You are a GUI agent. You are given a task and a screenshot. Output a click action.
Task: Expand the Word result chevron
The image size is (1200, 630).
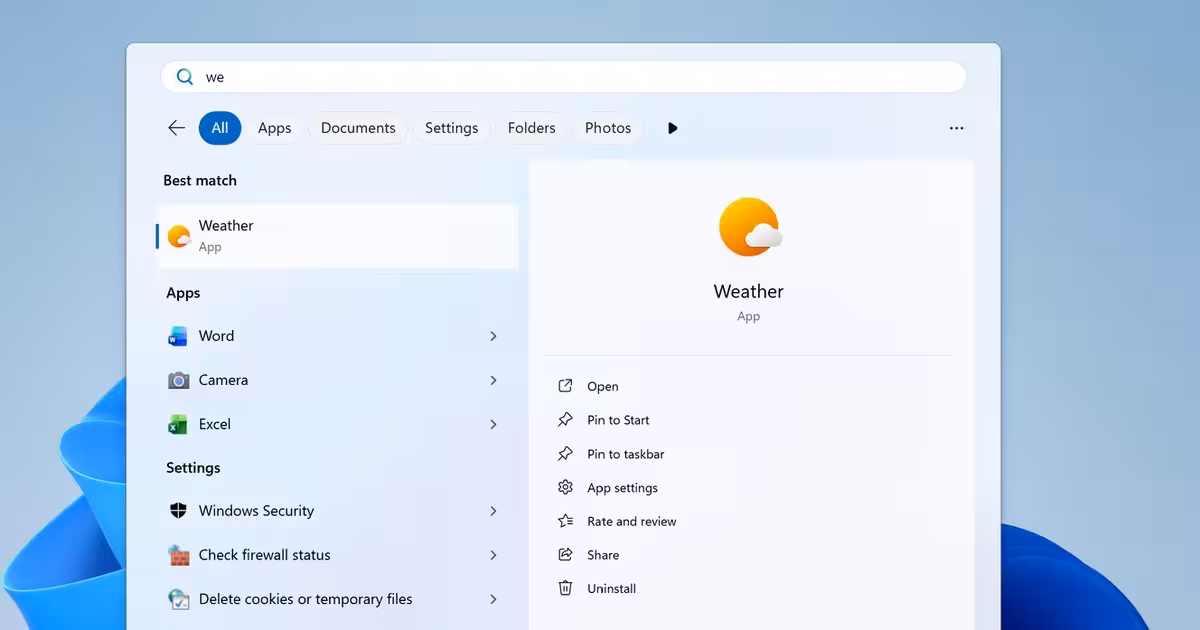[x=493, y=336]
